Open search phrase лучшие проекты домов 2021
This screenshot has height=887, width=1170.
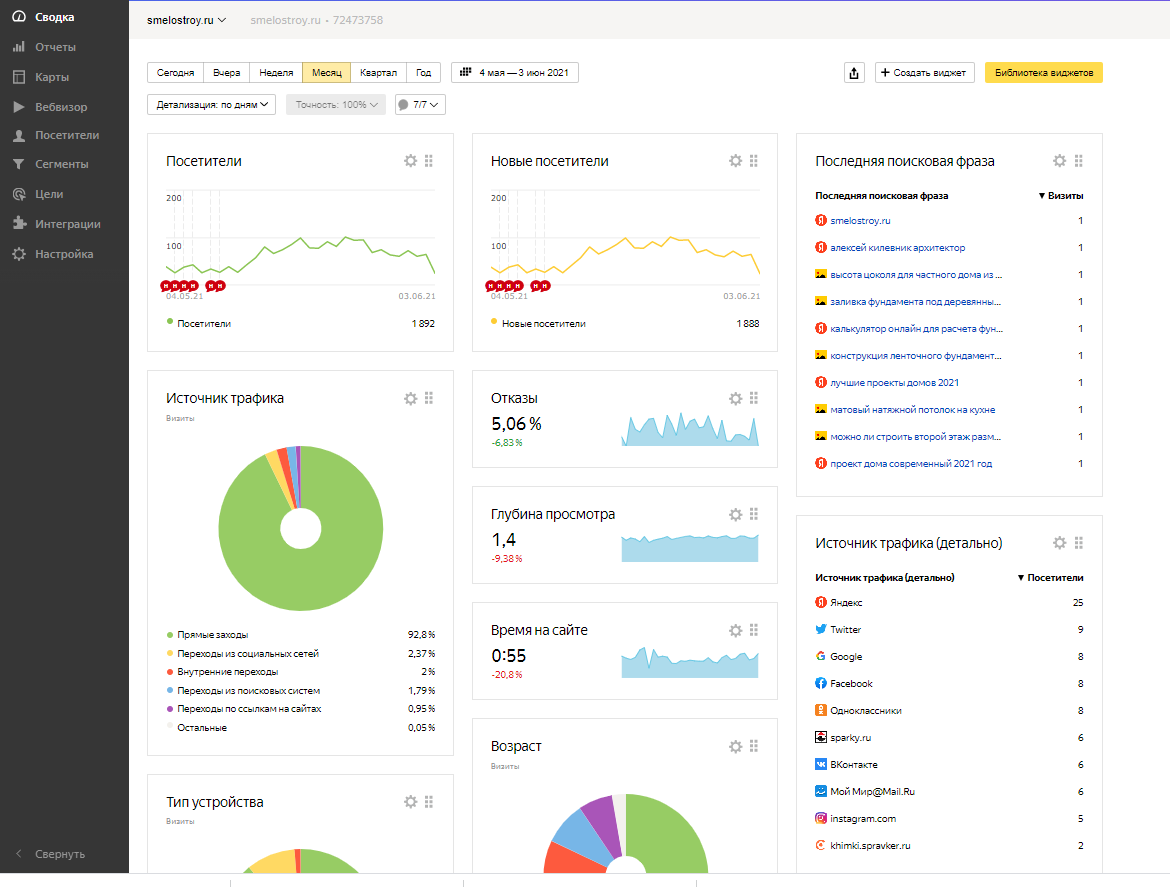pyautogui.click(x=894, y=383)
